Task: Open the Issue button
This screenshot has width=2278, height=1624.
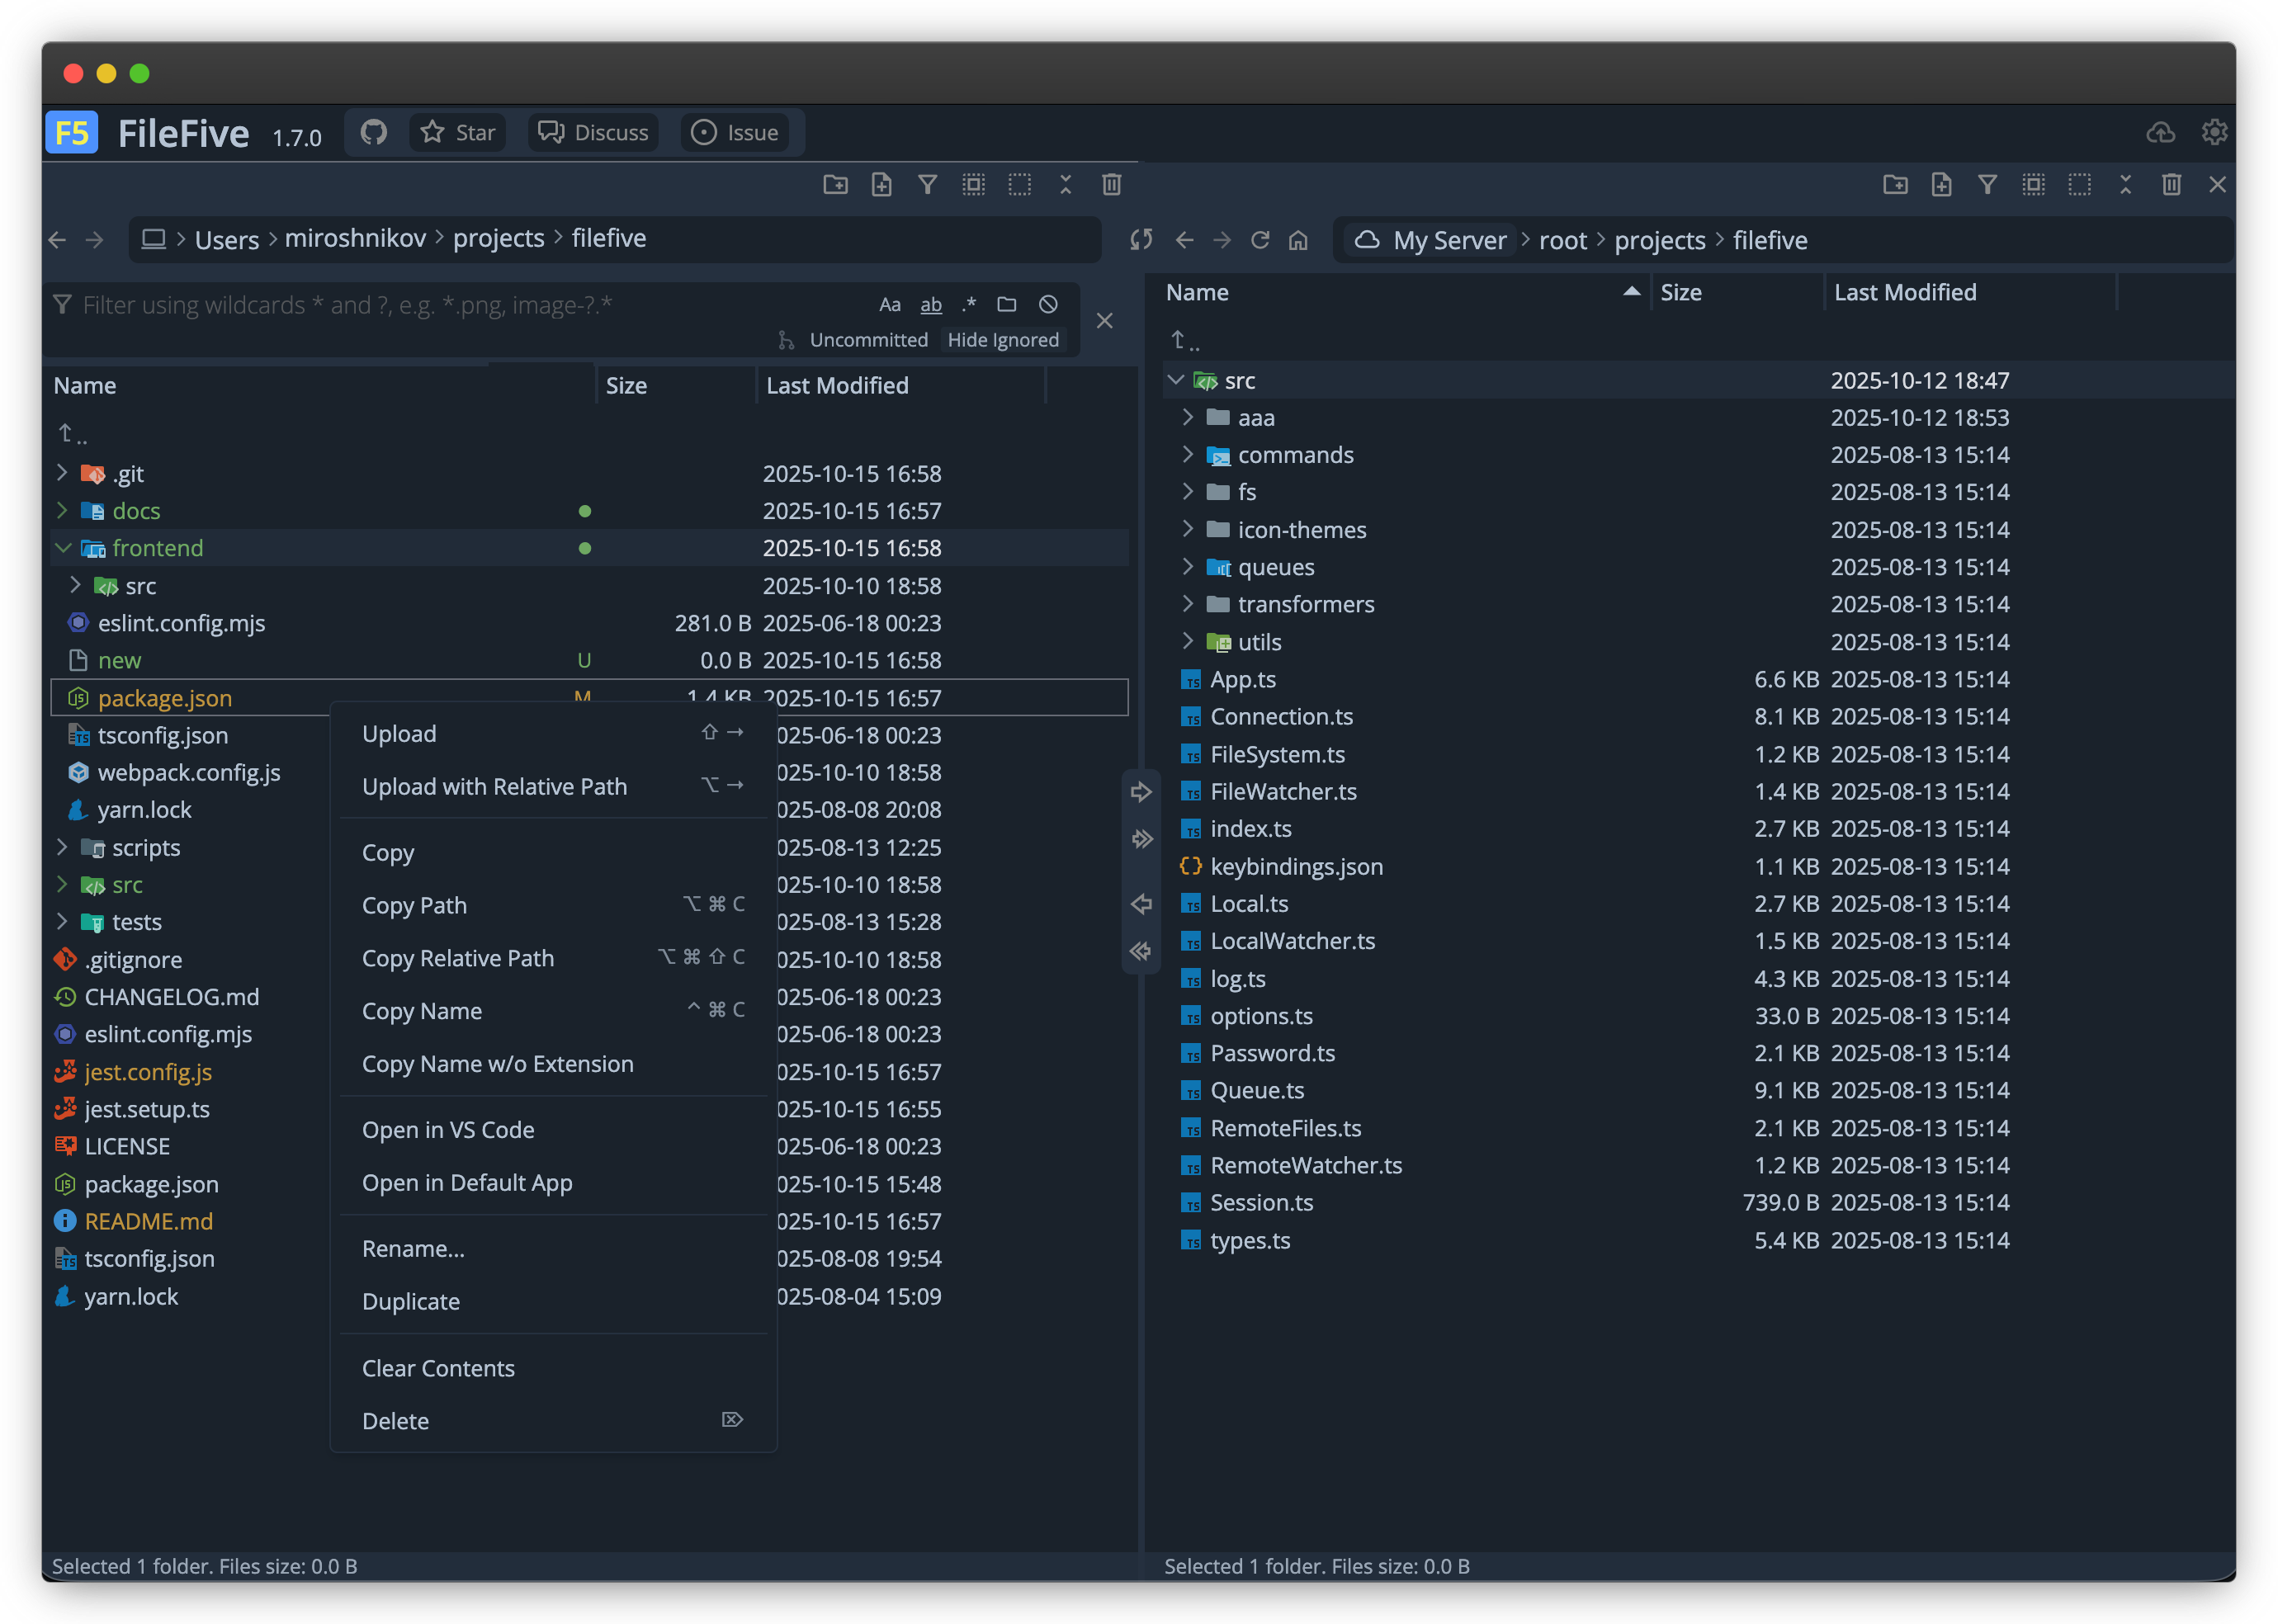Action: tap(735, 132)
